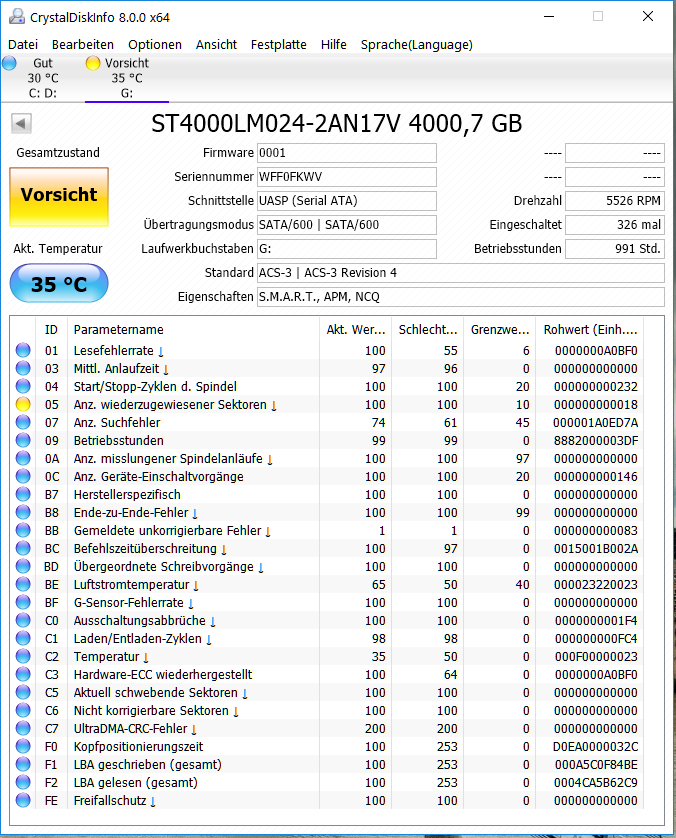Select the Gemeldete unkorrigierbare Fehler name
Screen dimensions: 676x838
[172, 531]
